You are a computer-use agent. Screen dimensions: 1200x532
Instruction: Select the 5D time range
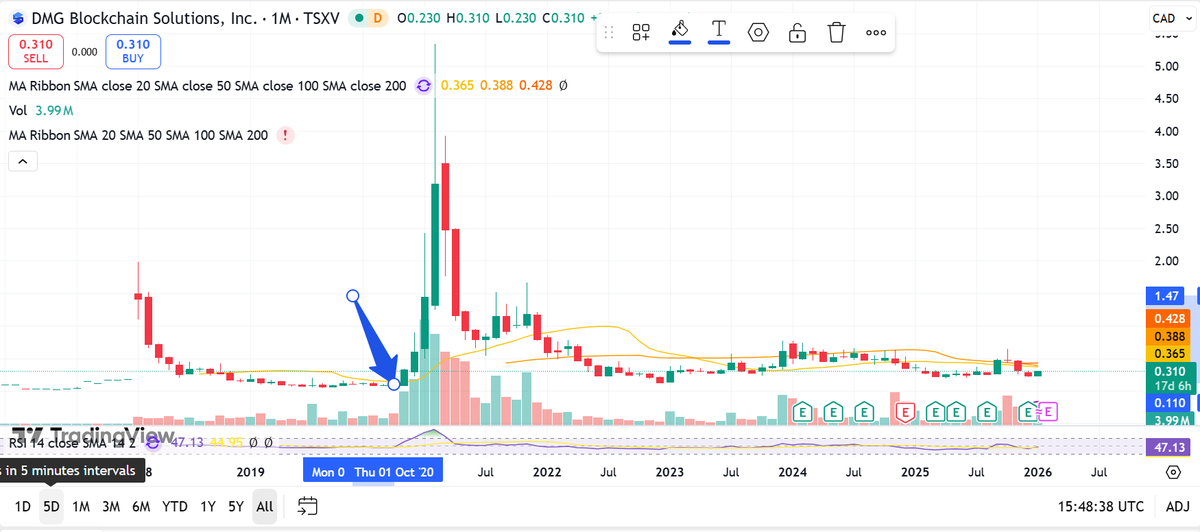(51, 507)
